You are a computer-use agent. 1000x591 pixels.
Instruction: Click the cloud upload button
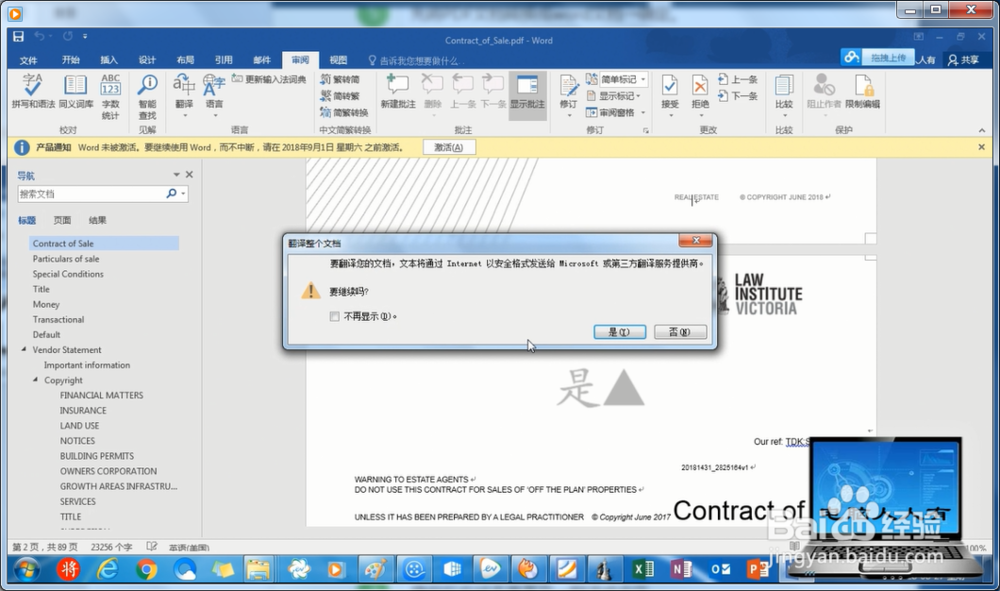pos(878,57)
